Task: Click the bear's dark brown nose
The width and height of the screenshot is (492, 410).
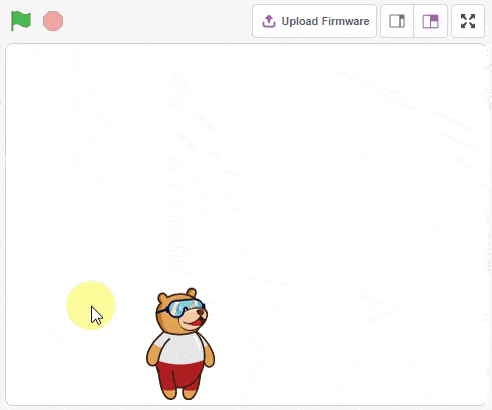Action: 201,312
